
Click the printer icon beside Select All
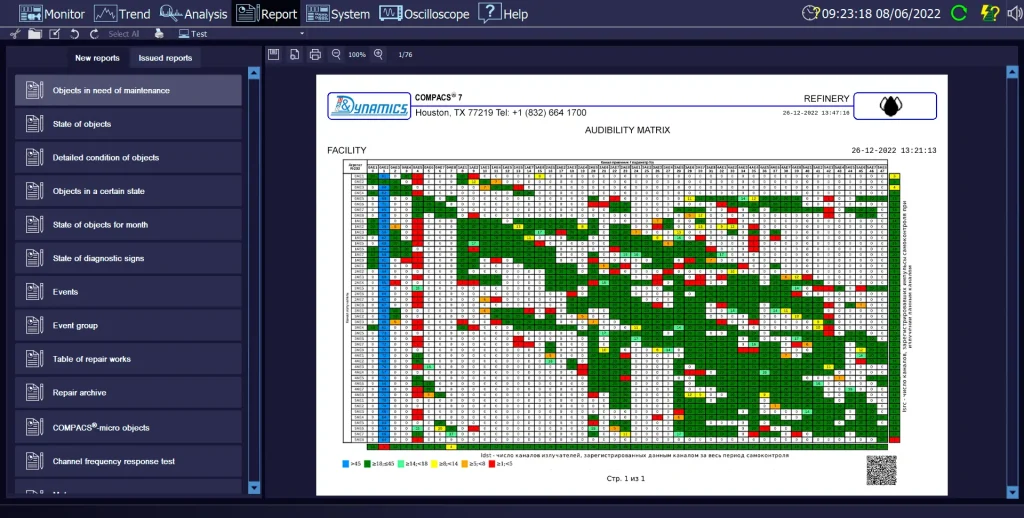(x=159, y=34)
